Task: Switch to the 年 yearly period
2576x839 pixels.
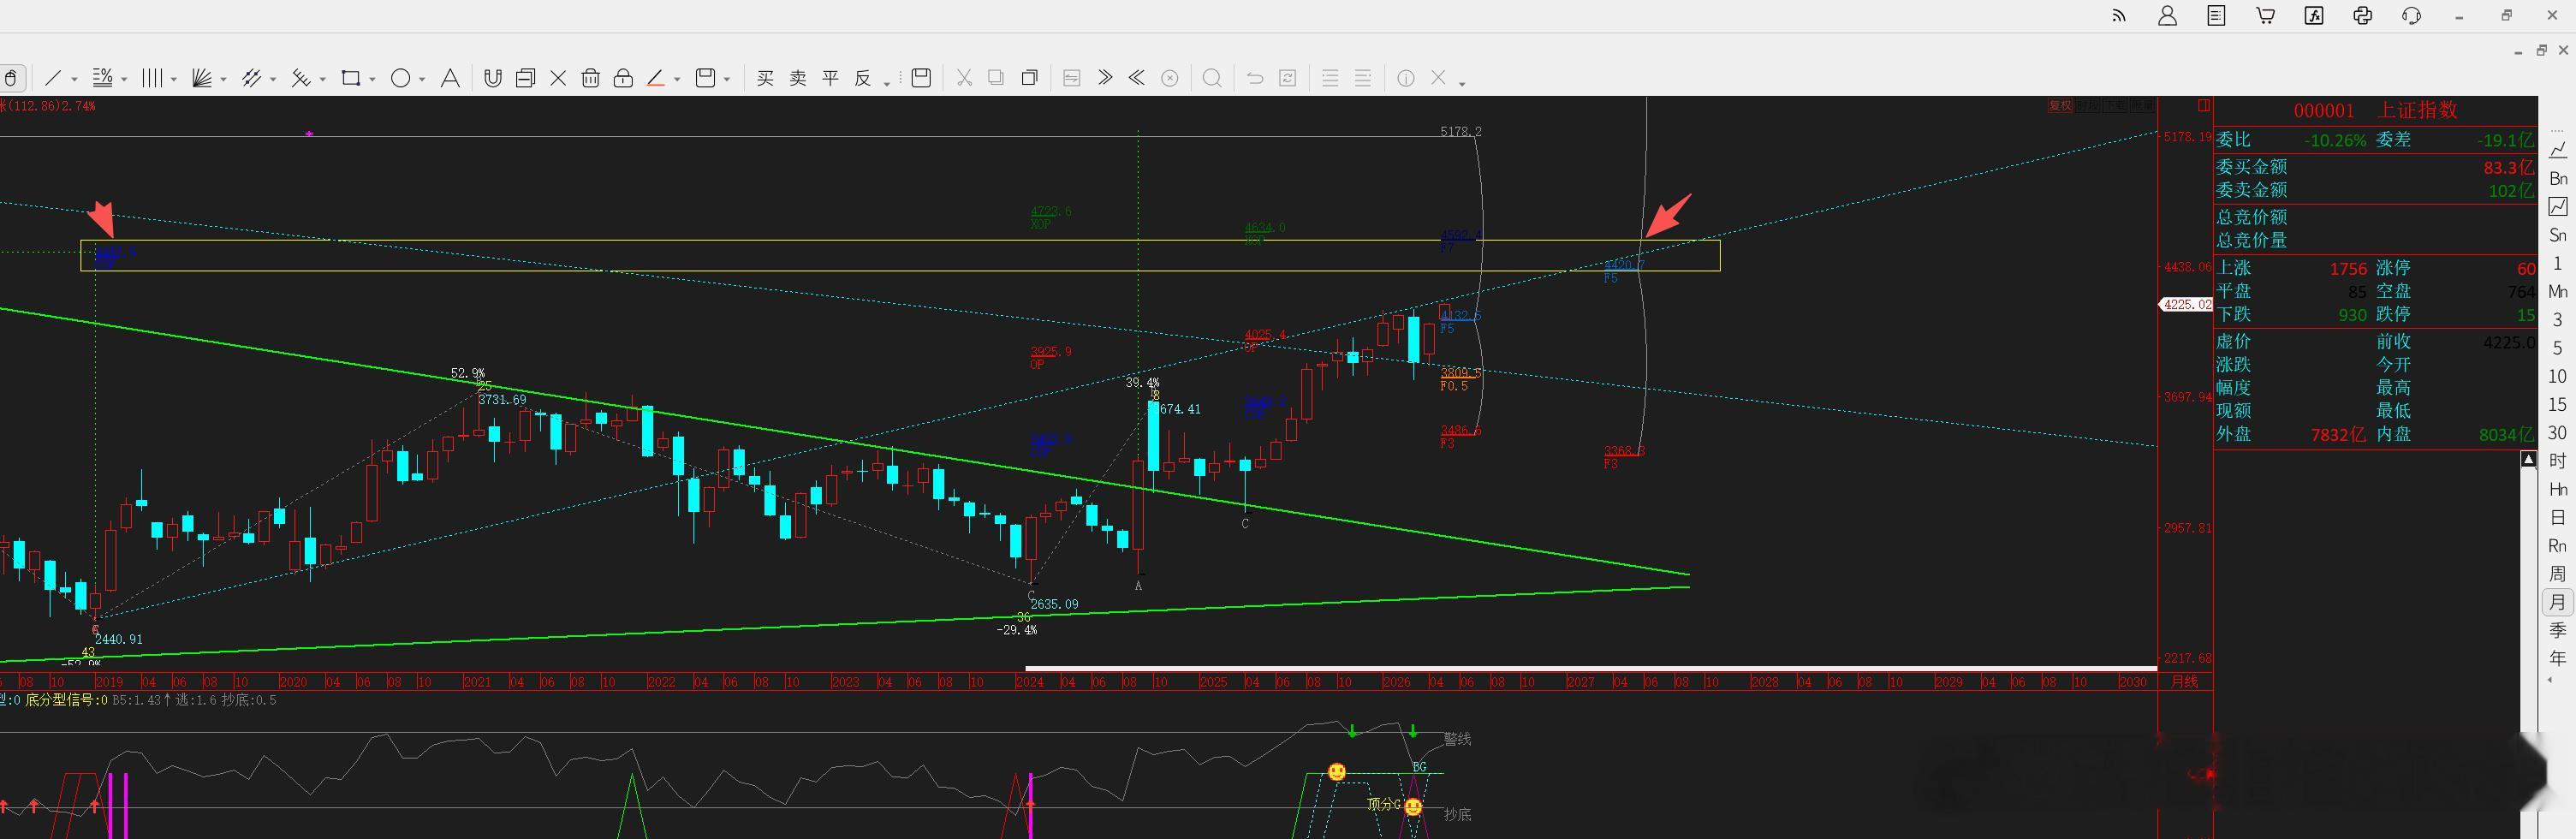Action: point(2557,658)
